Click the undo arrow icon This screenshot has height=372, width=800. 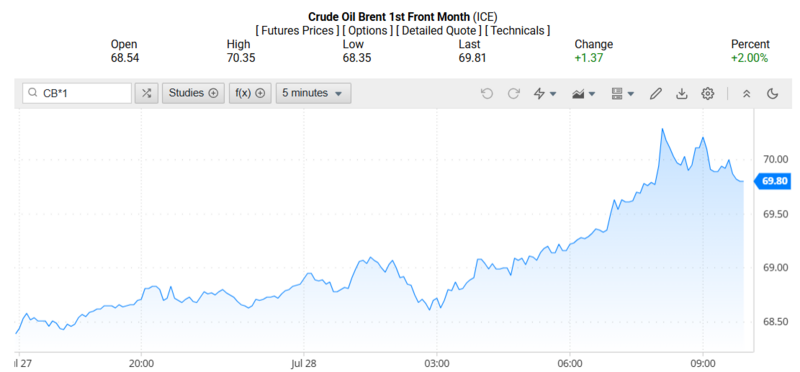pyautogui.click(x=487, y=93)
